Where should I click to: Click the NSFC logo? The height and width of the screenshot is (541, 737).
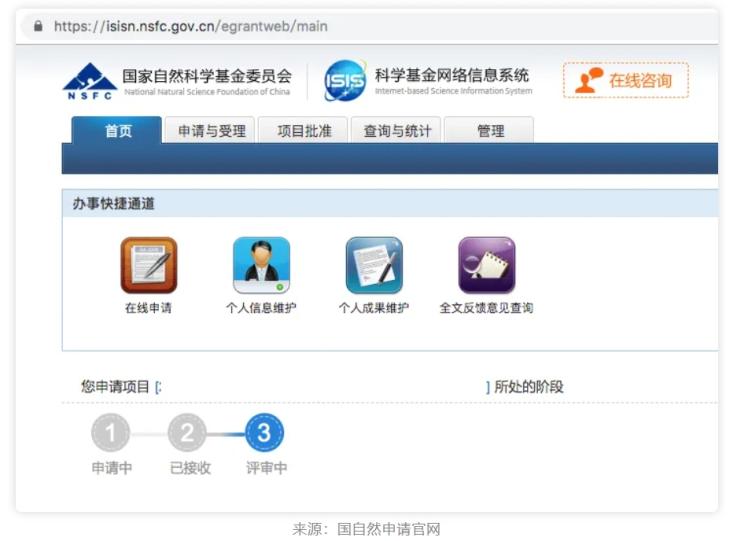point(90,81)
